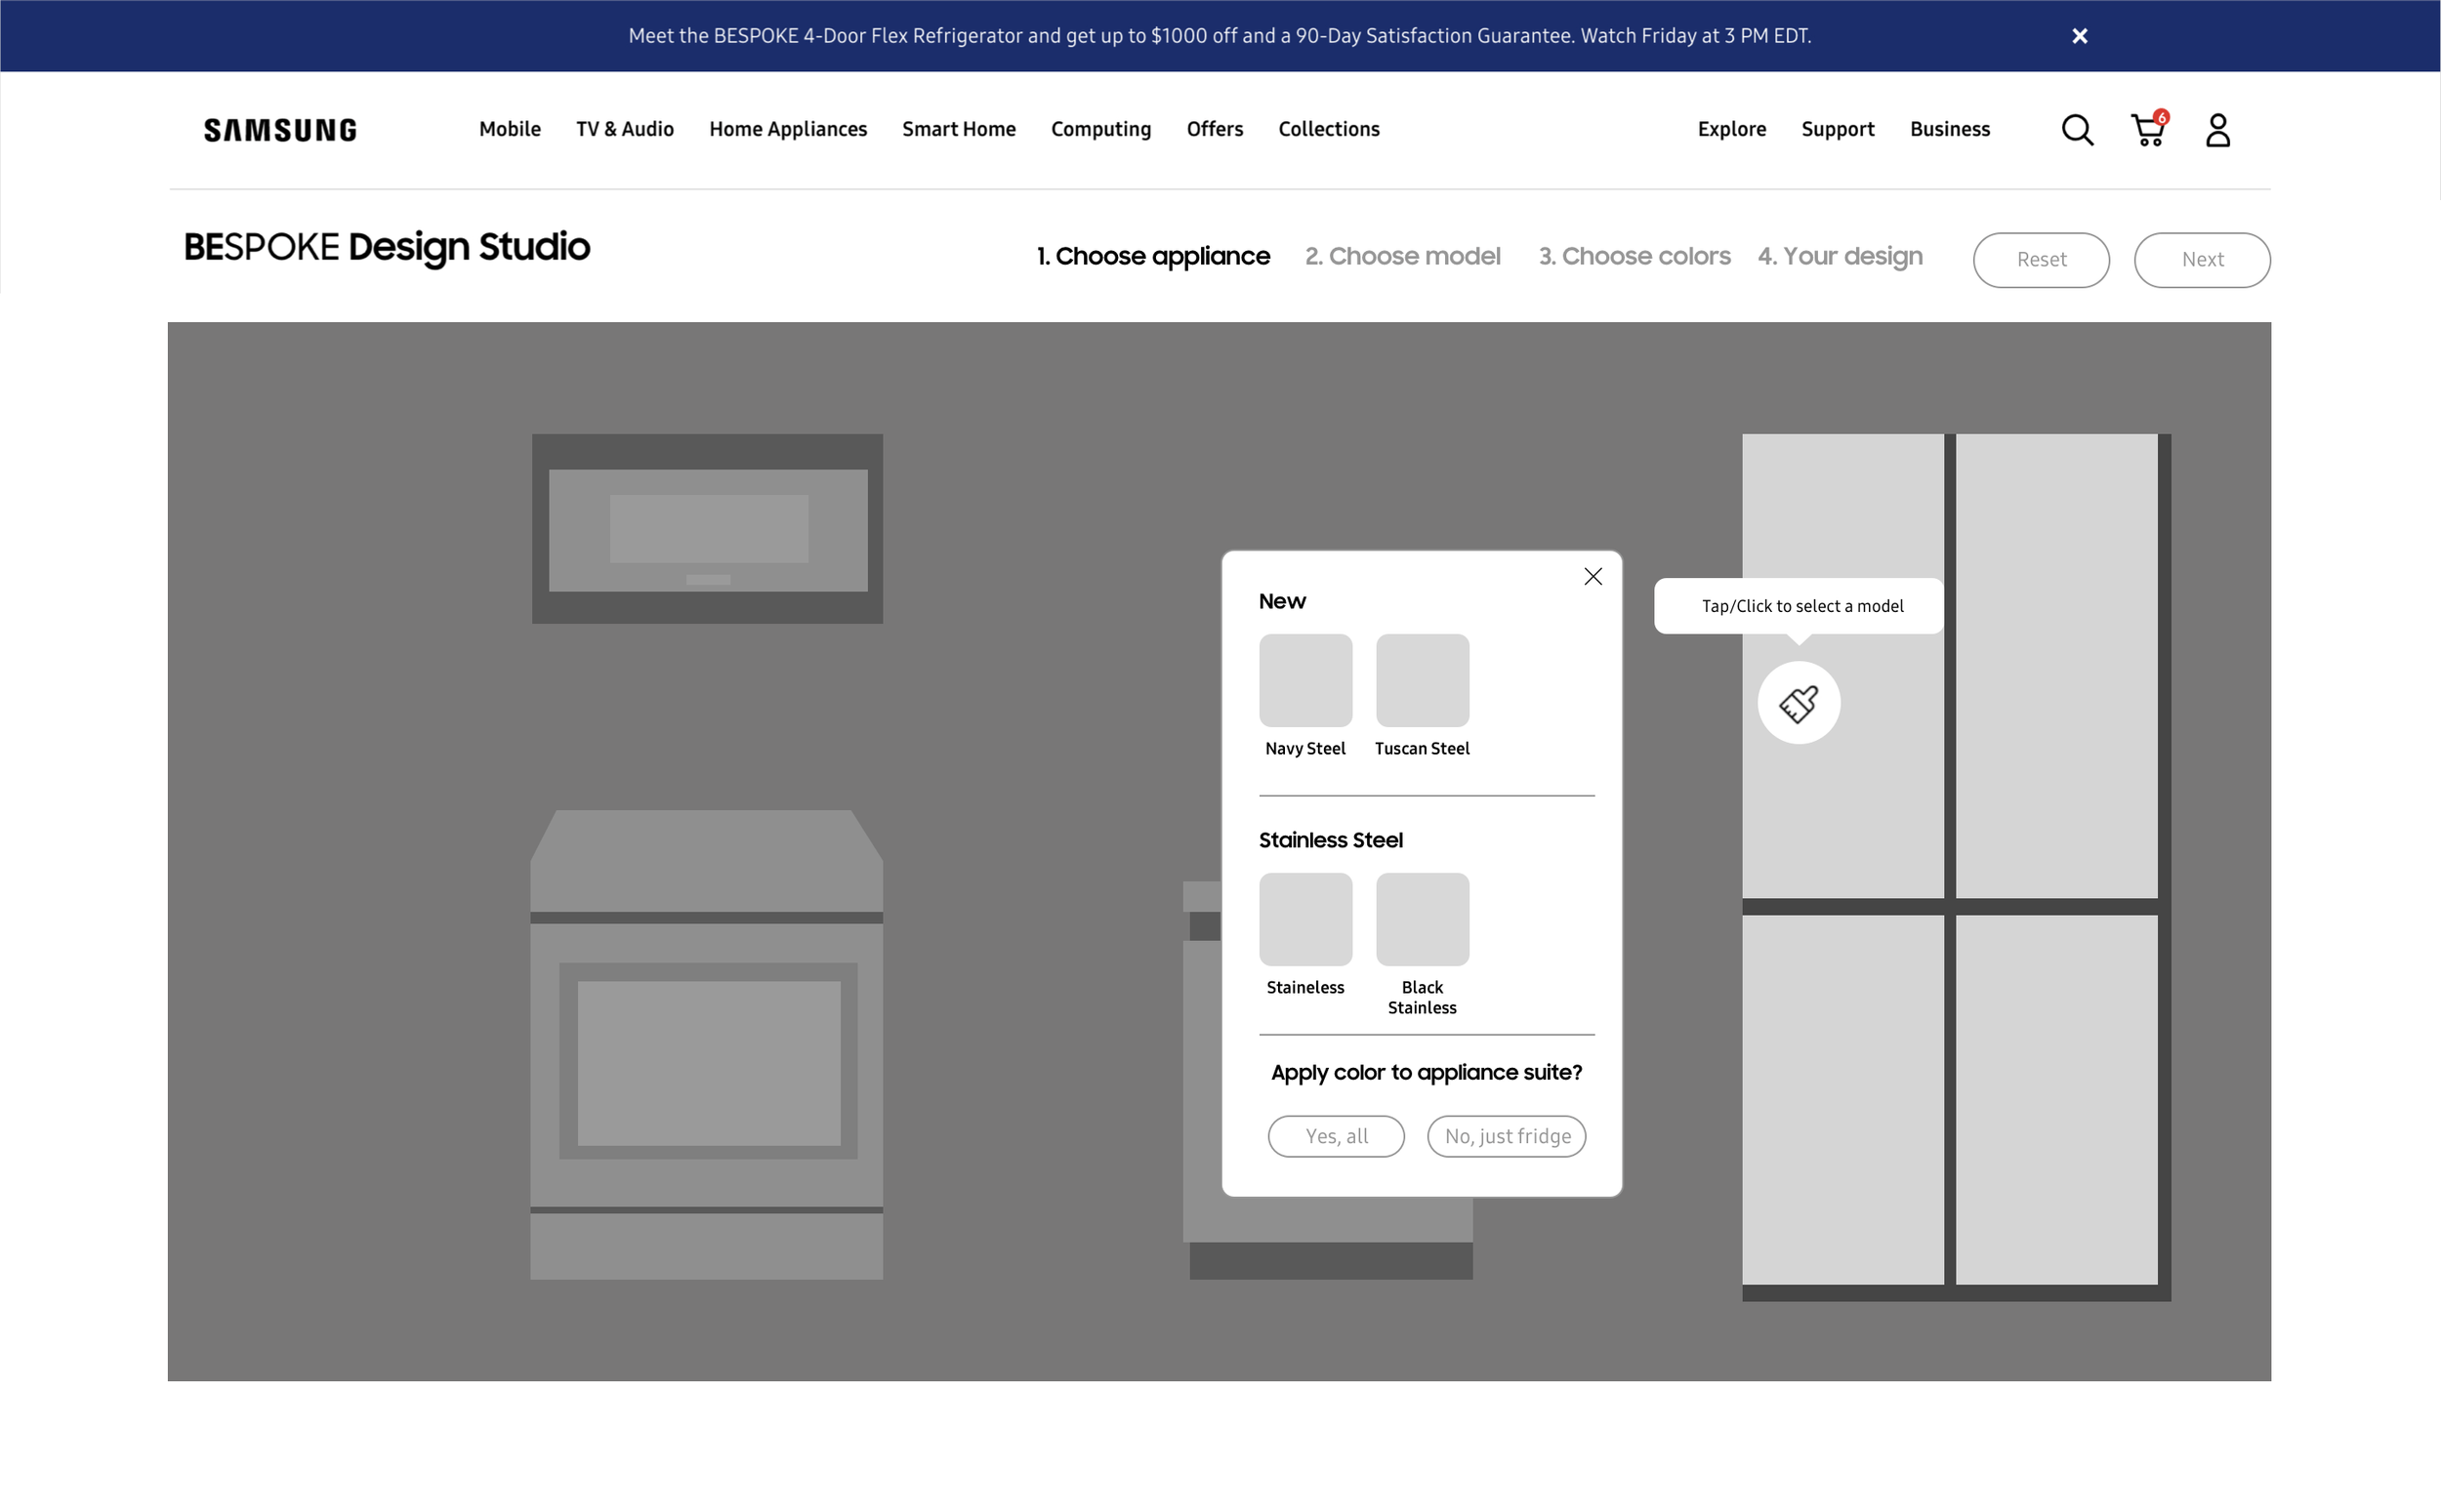This screenshot has height=1512, width=2441.
Task: Open the shopping cart icon
Action: [2148, 129]
